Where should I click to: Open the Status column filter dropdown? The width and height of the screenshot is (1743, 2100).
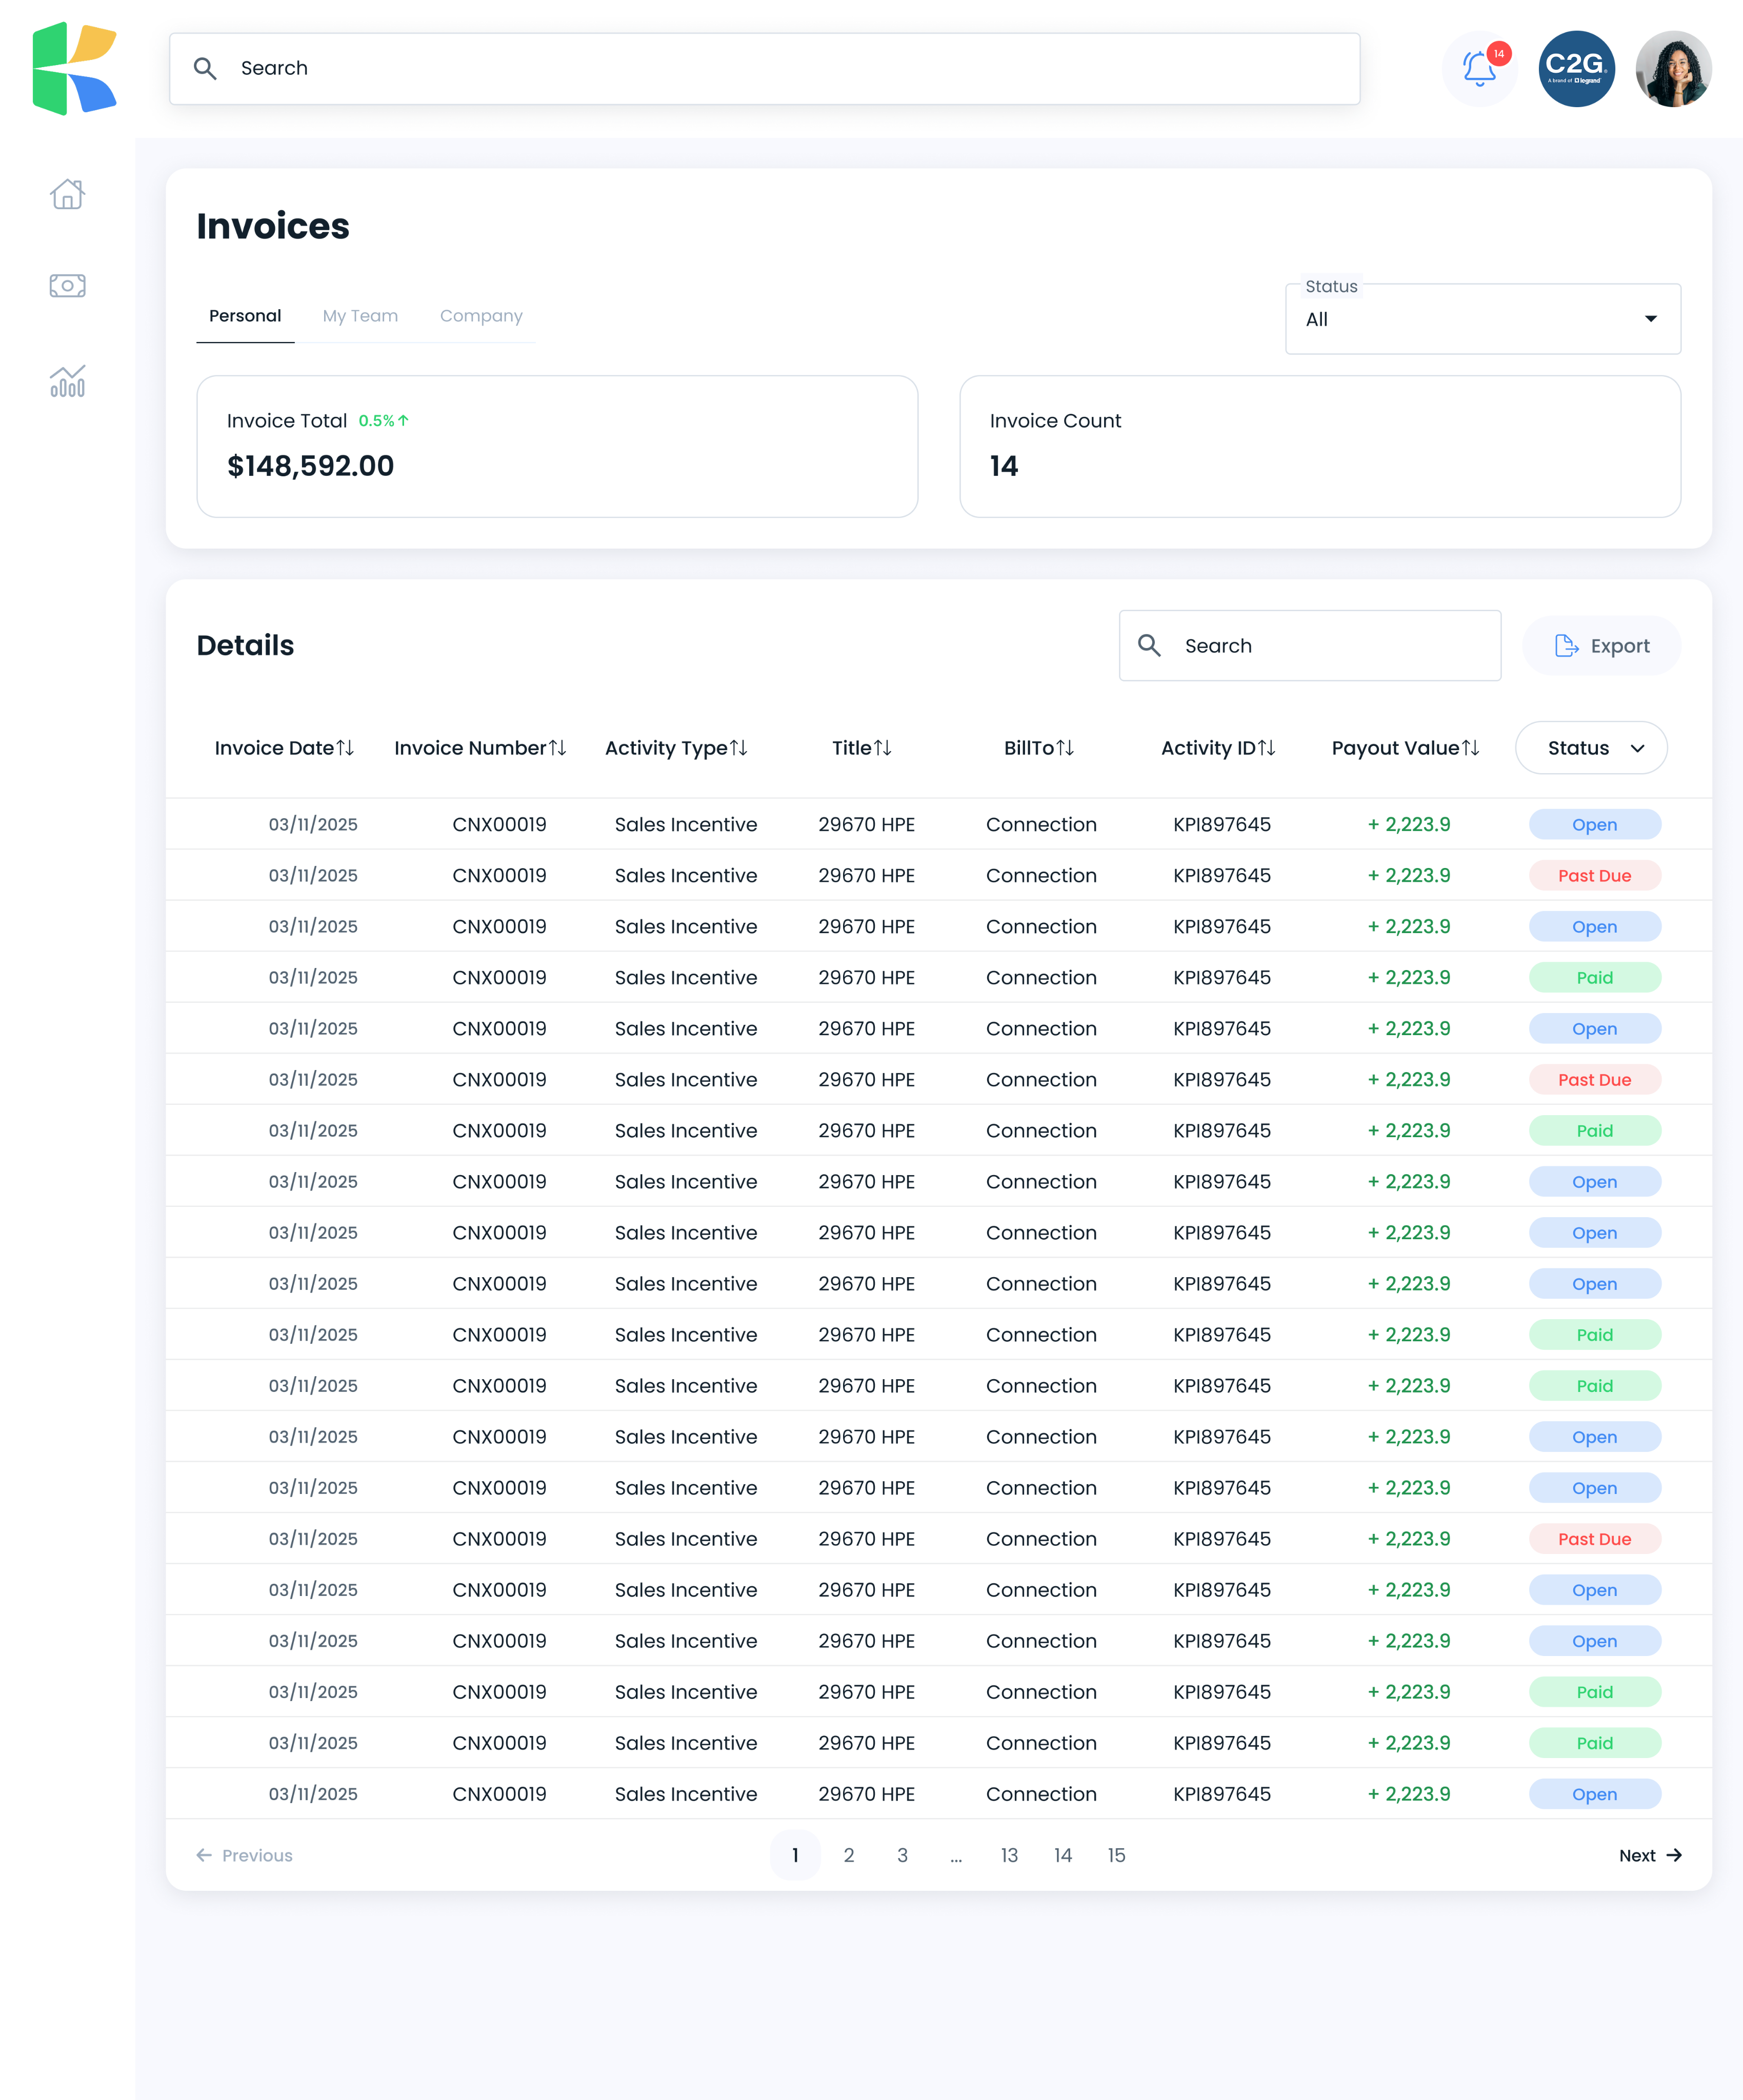(1591, 748)
